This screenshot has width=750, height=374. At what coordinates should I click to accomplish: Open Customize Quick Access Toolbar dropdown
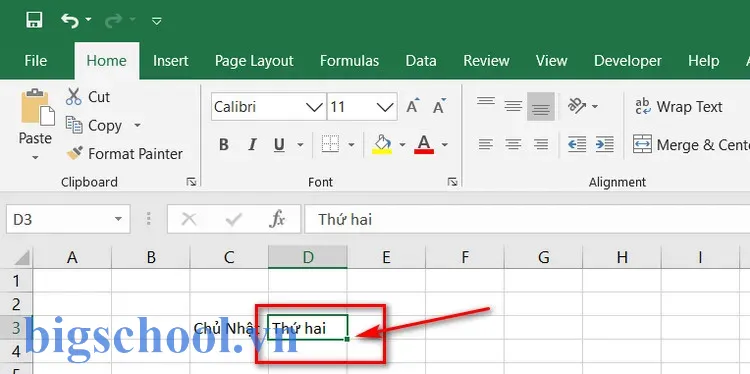[156, 21]
